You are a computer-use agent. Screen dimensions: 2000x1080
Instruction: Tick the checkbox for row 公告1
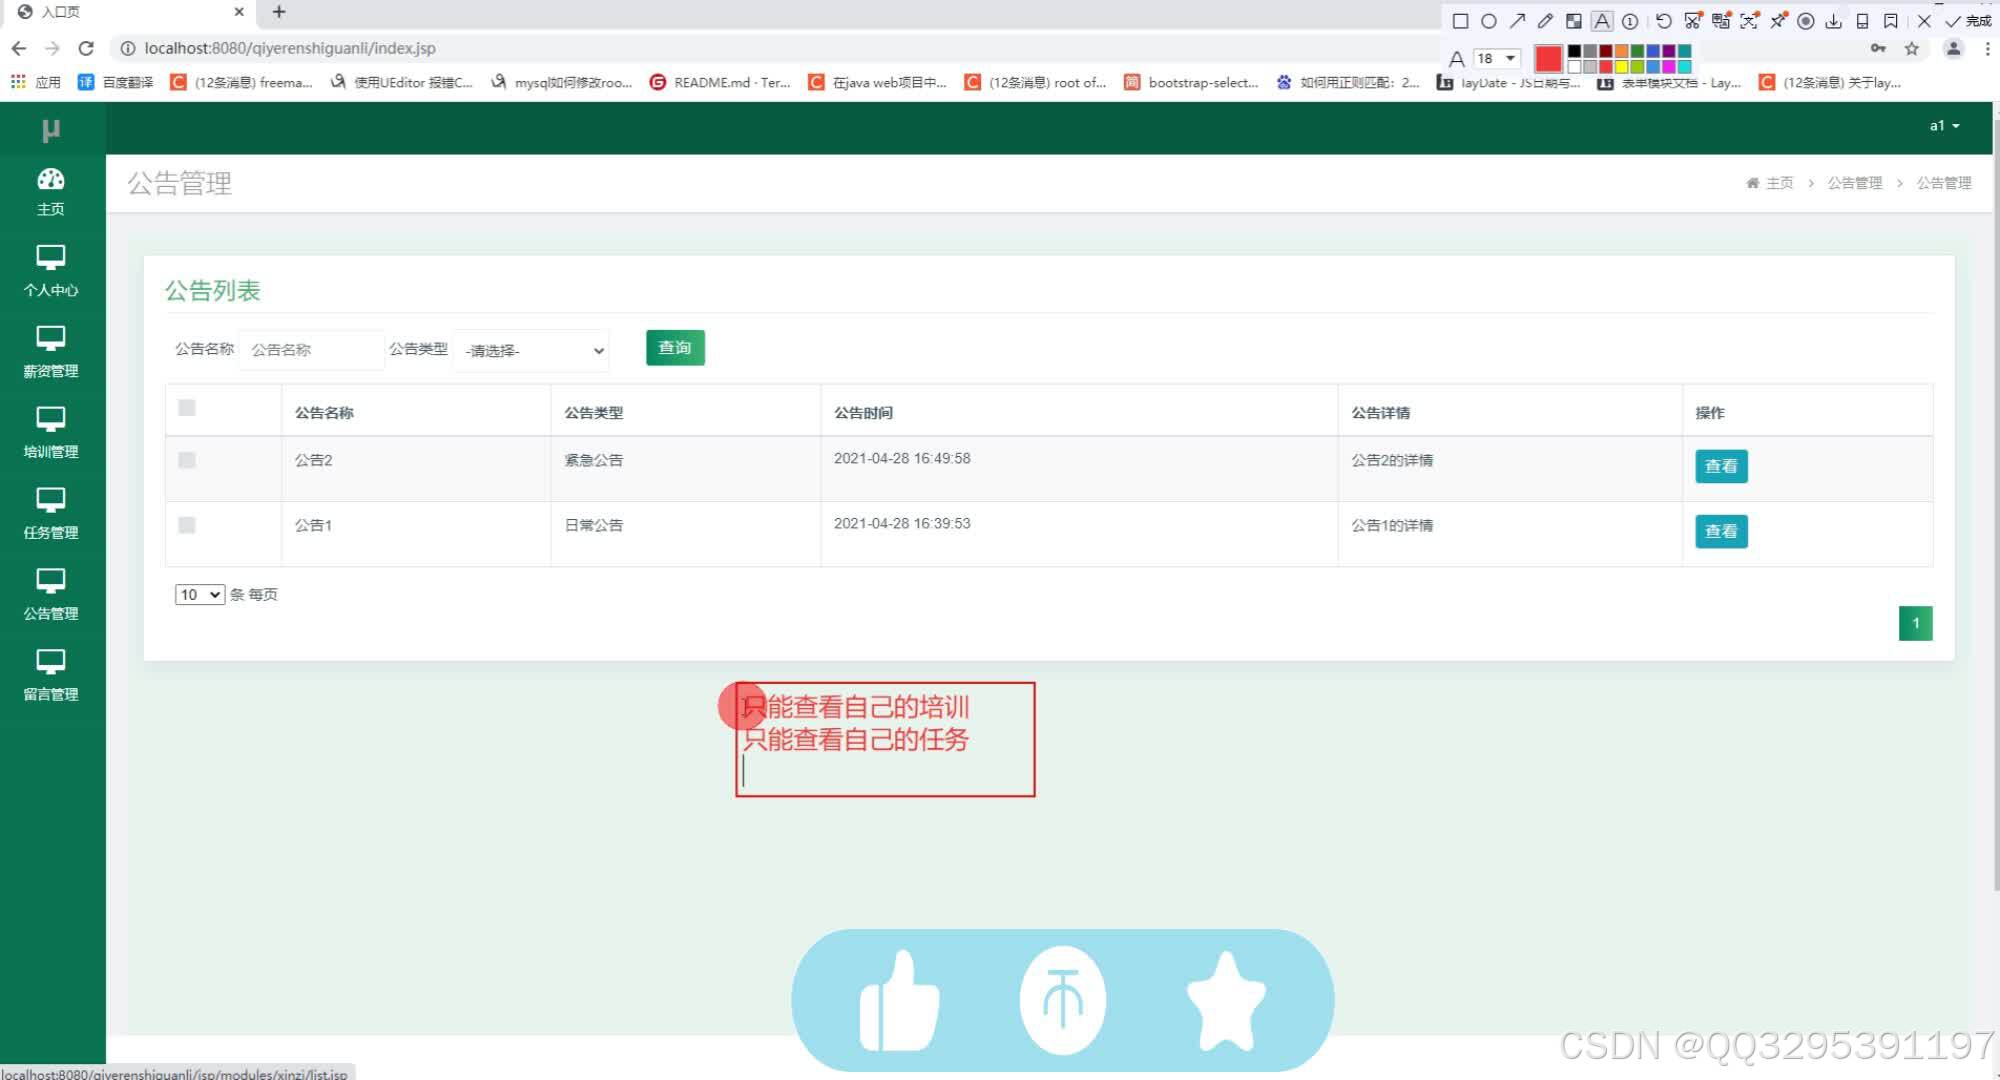[187, 525]
